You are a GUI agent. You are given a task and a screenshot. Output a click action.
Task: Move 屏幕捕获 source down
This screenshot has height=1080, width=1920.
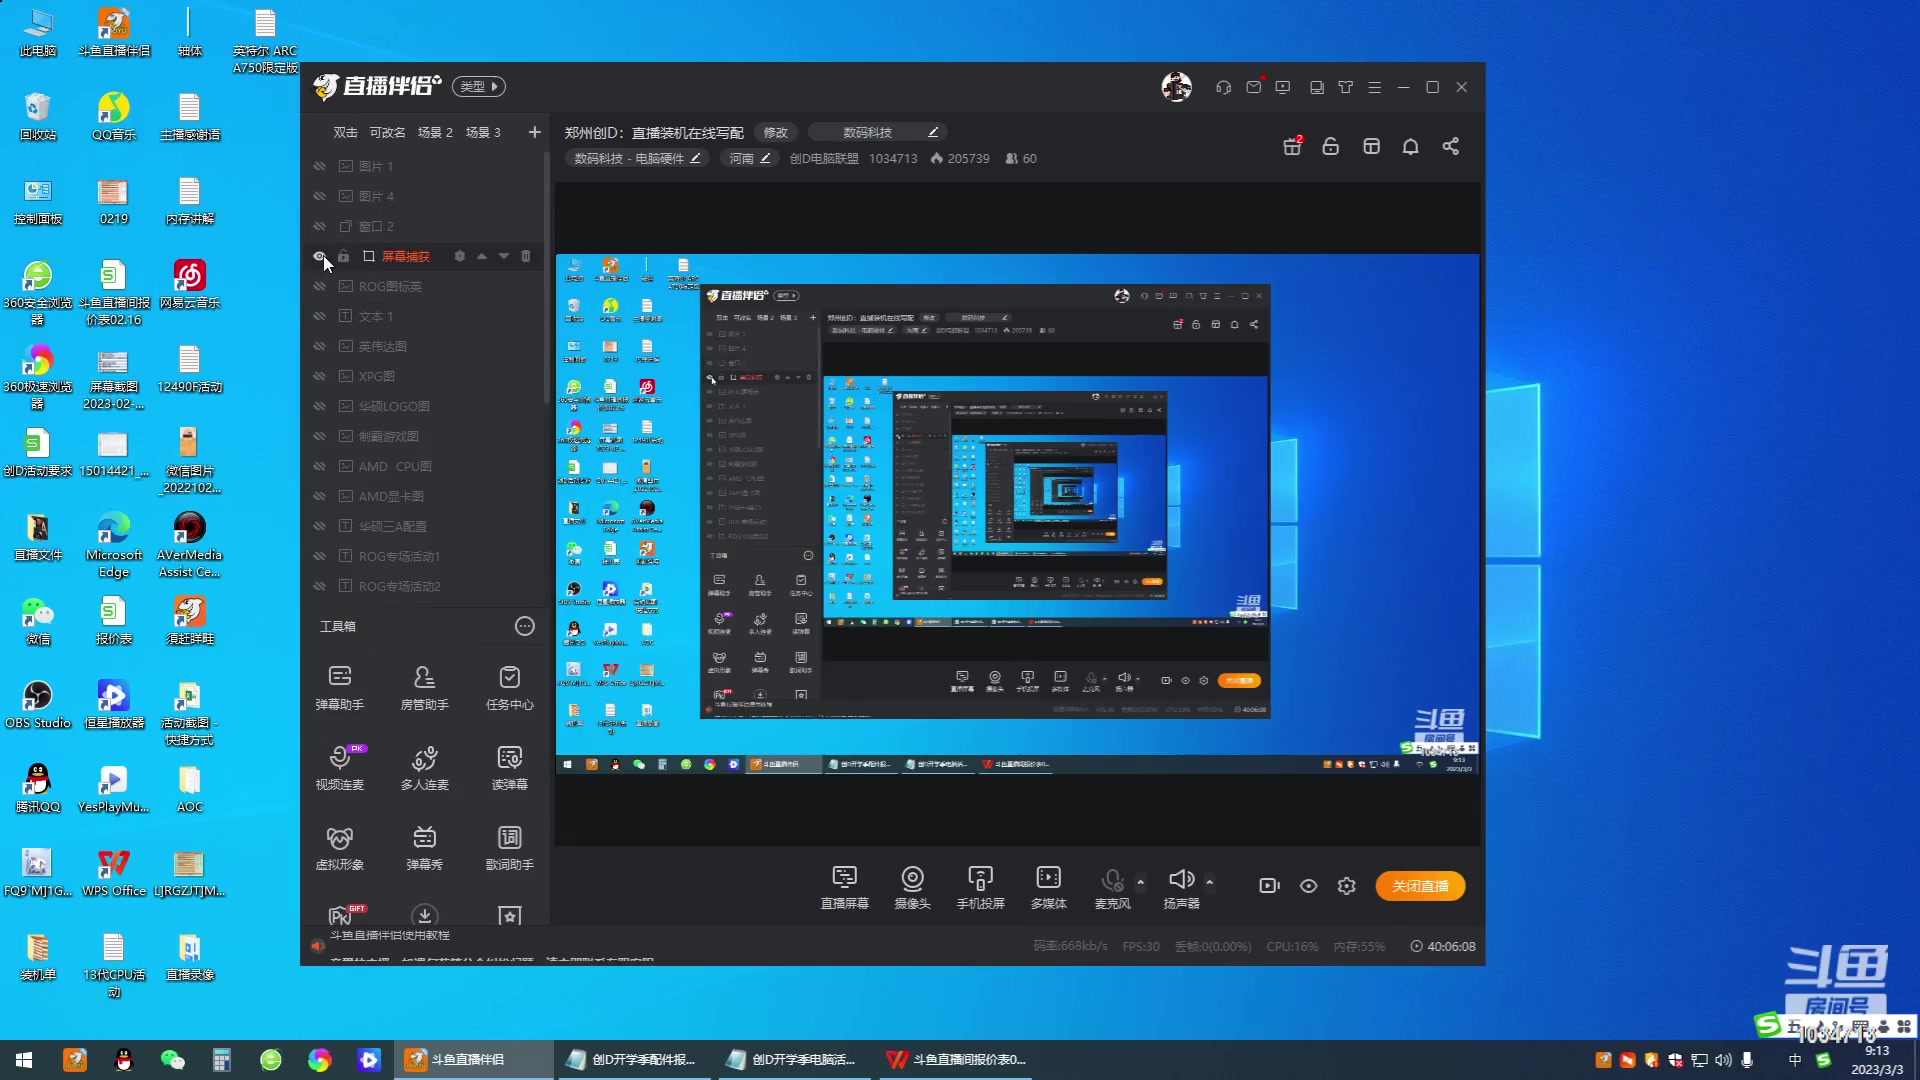point(504,256)
